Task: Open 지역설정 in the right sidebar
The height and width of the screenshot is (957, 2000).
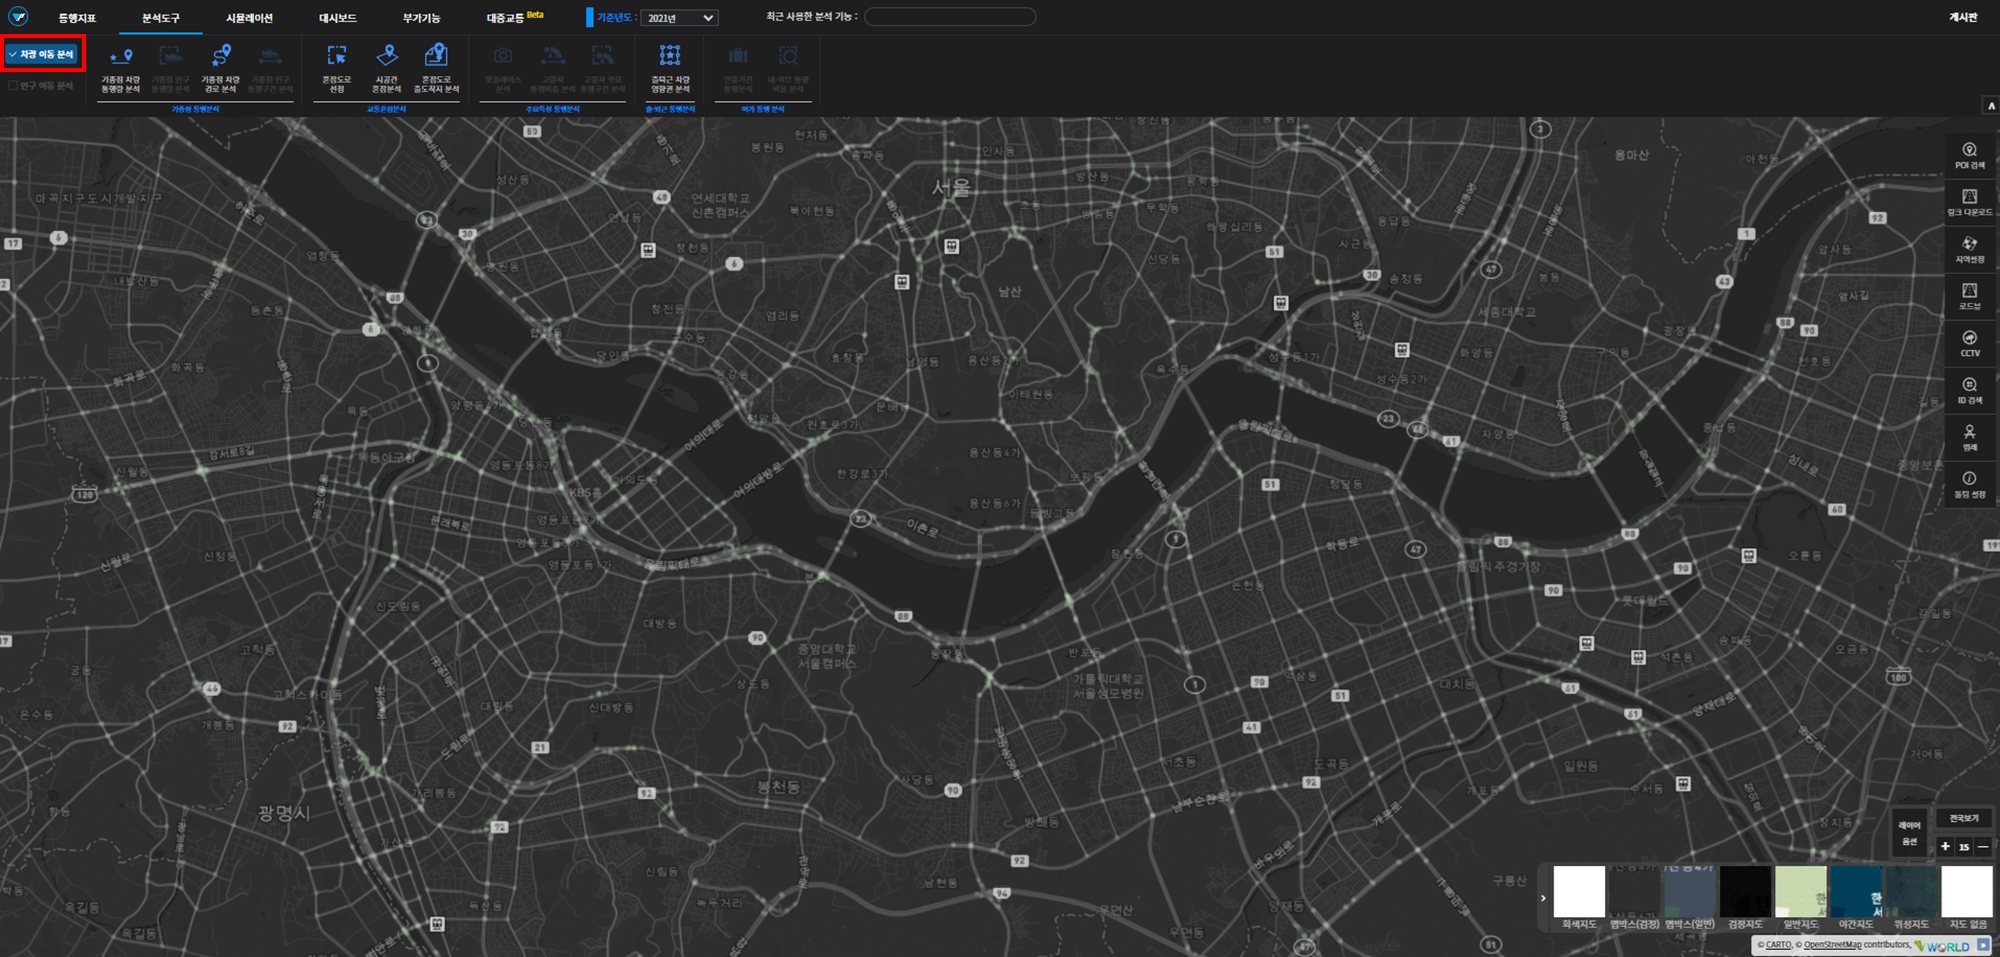Action: 1970,249
